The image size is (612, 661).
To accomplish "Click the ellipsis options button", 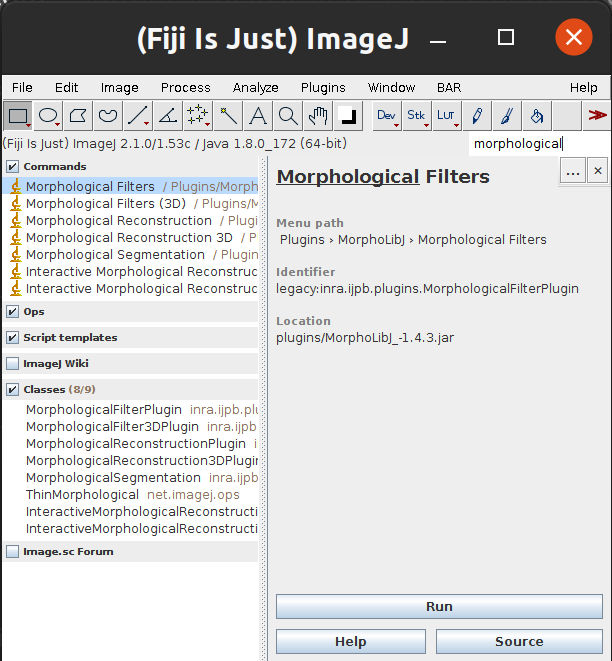I will point(572,171).
